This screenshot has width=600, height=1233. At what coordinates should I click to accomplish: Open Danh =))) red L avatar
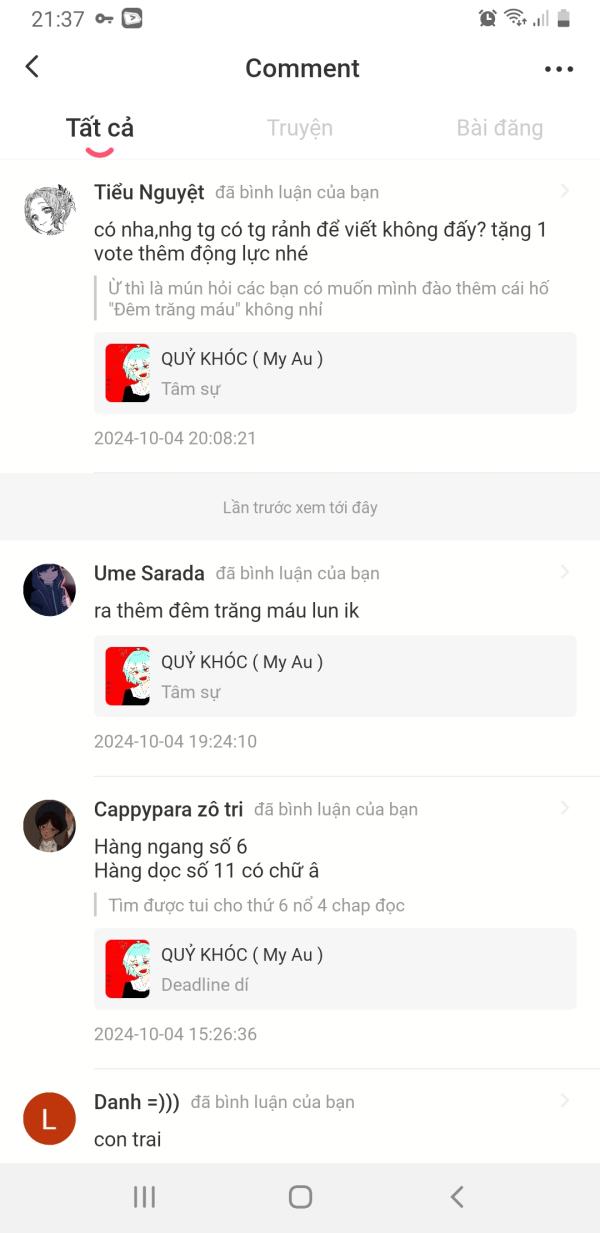click(49, 1119)
